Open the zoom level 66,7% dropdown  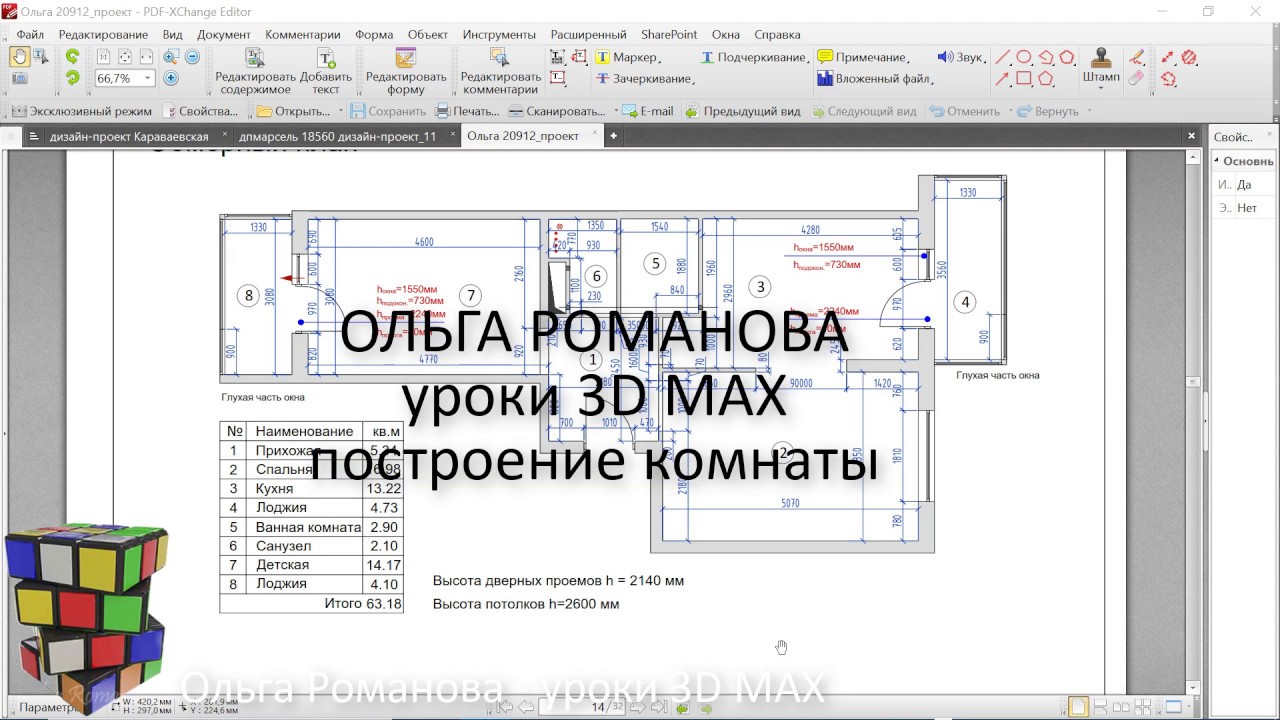(x=148, y=77)
